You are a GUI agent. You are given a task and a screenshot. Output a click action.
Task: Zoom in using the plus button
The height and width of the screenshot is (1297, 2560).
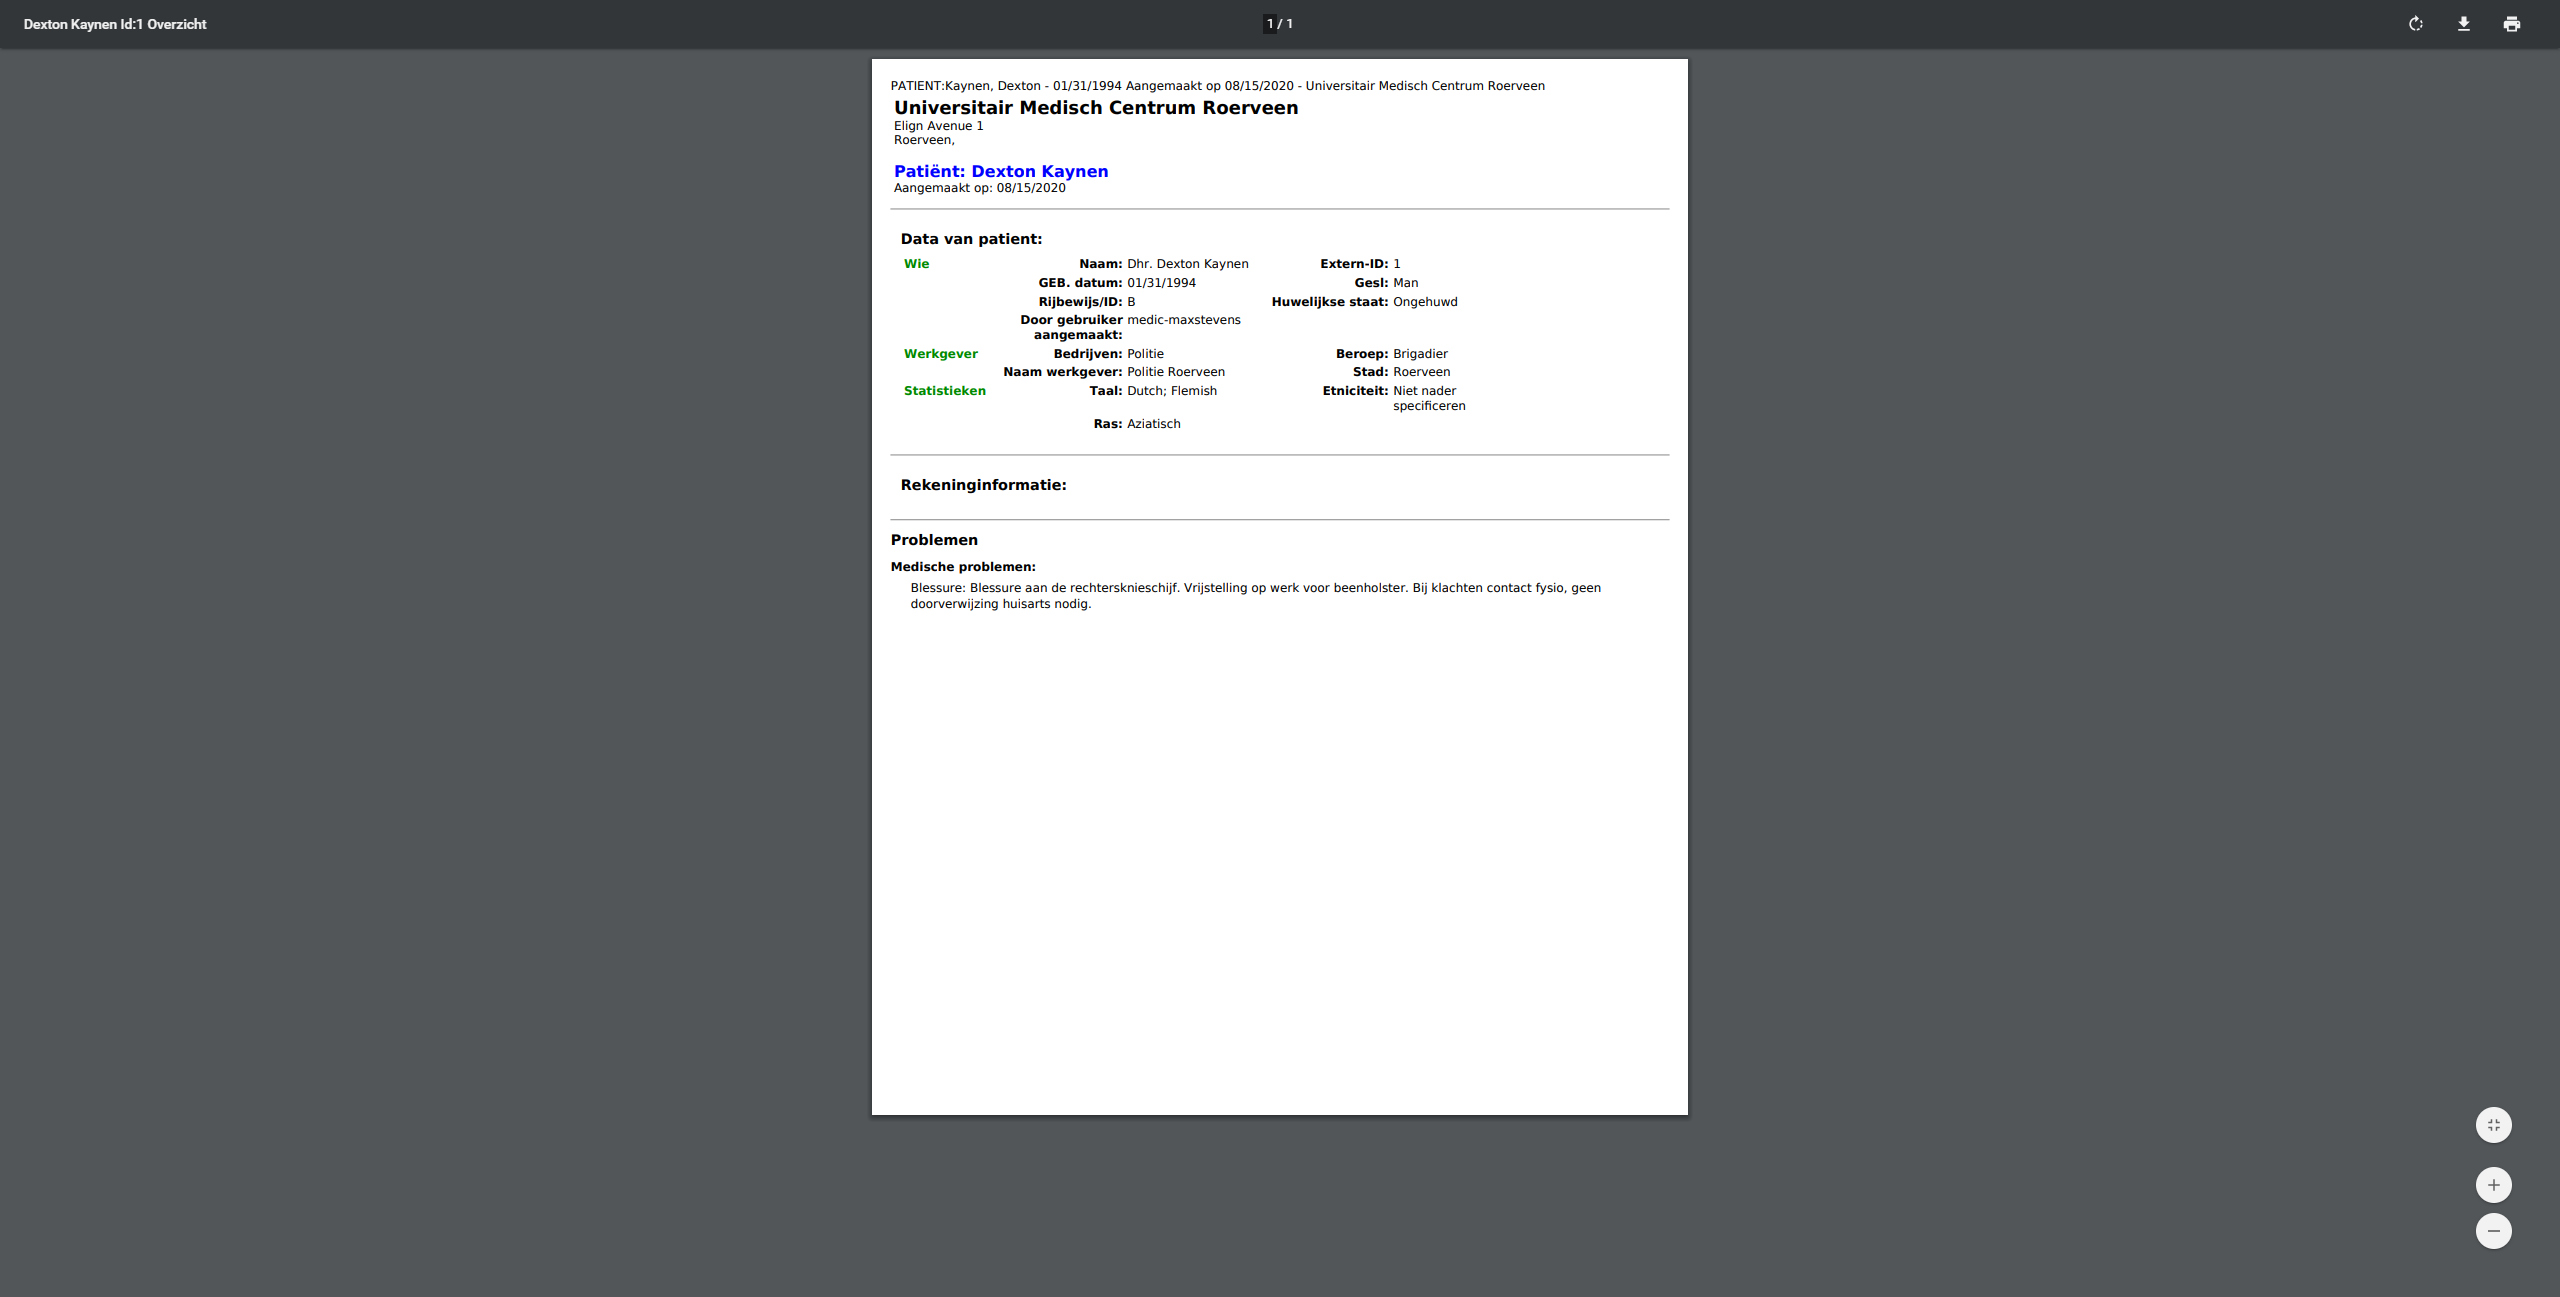point(2494,1185)
